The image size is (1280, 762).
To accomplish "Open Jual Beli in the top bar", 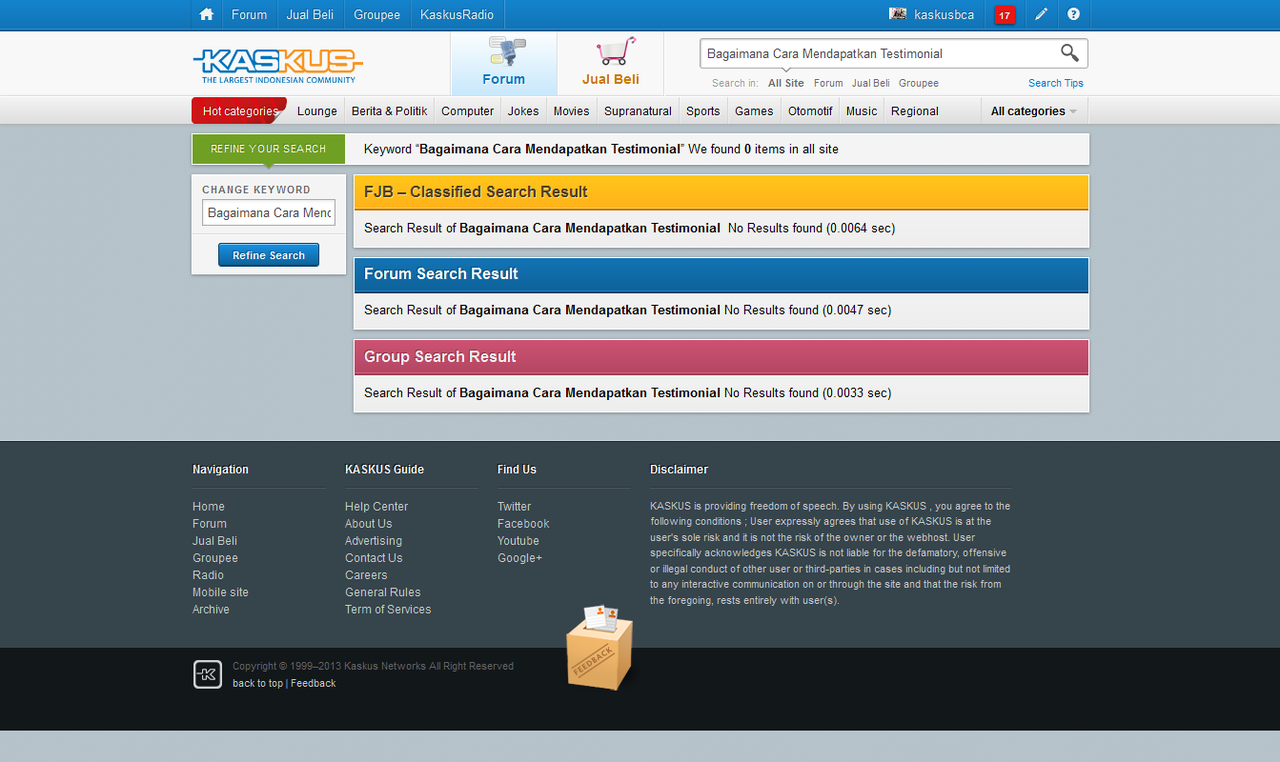I will tap(310, 15).
